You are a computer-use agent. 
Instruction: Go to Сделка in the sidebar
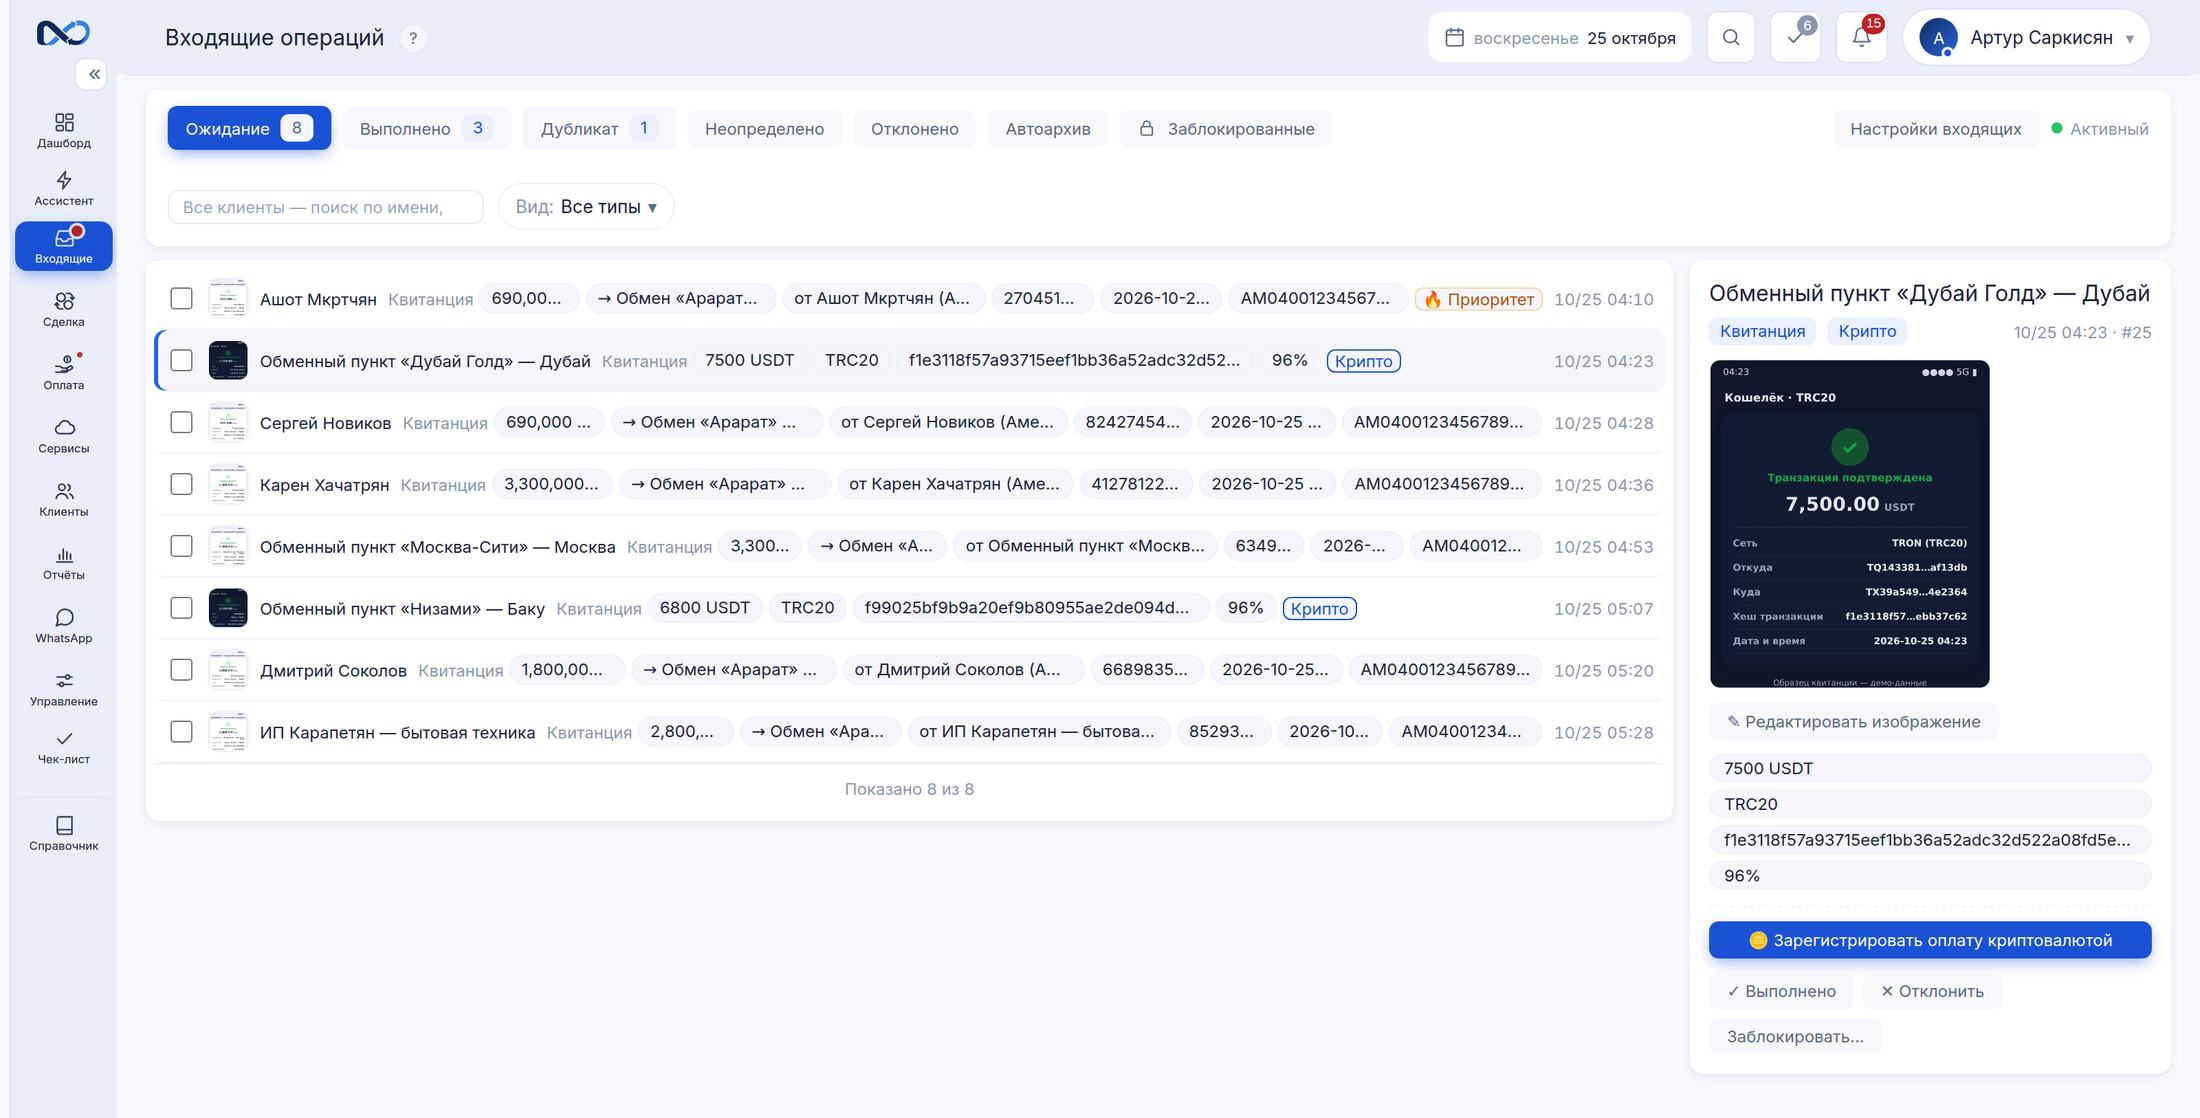point(64,309)
